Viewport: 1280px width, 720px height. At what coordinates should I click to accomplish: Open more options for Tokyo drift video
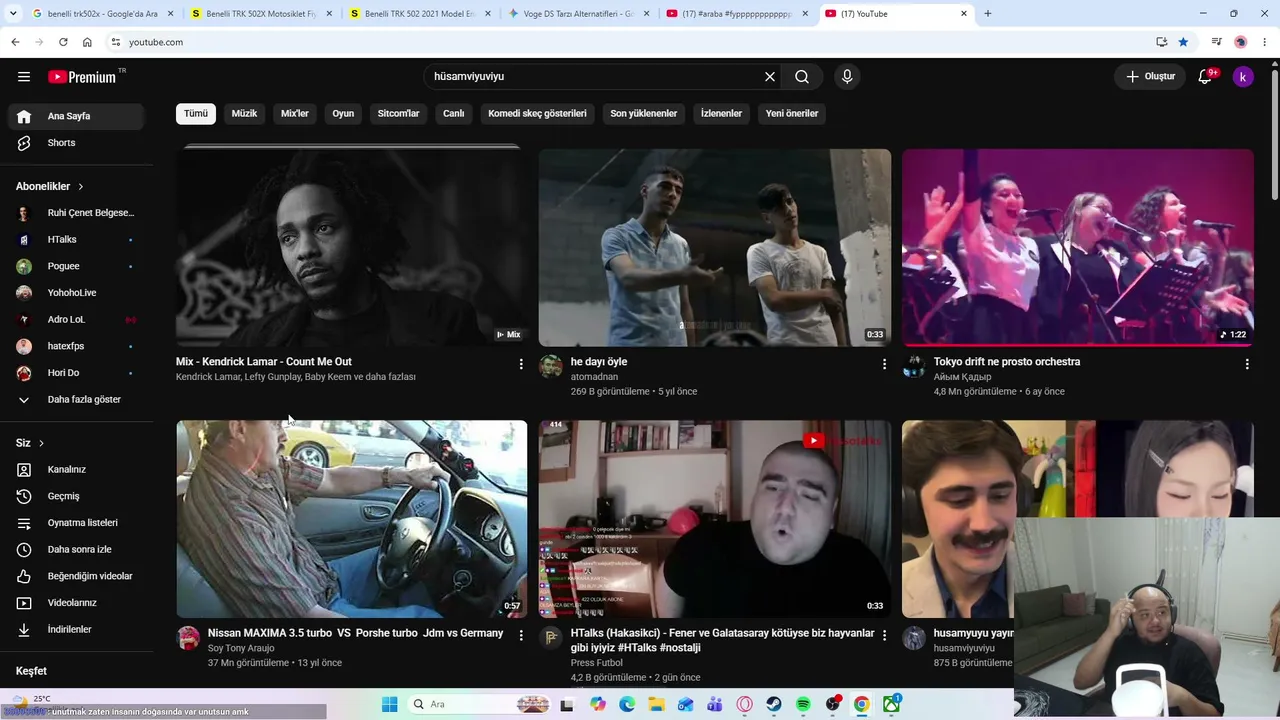tap(1247, 364)
